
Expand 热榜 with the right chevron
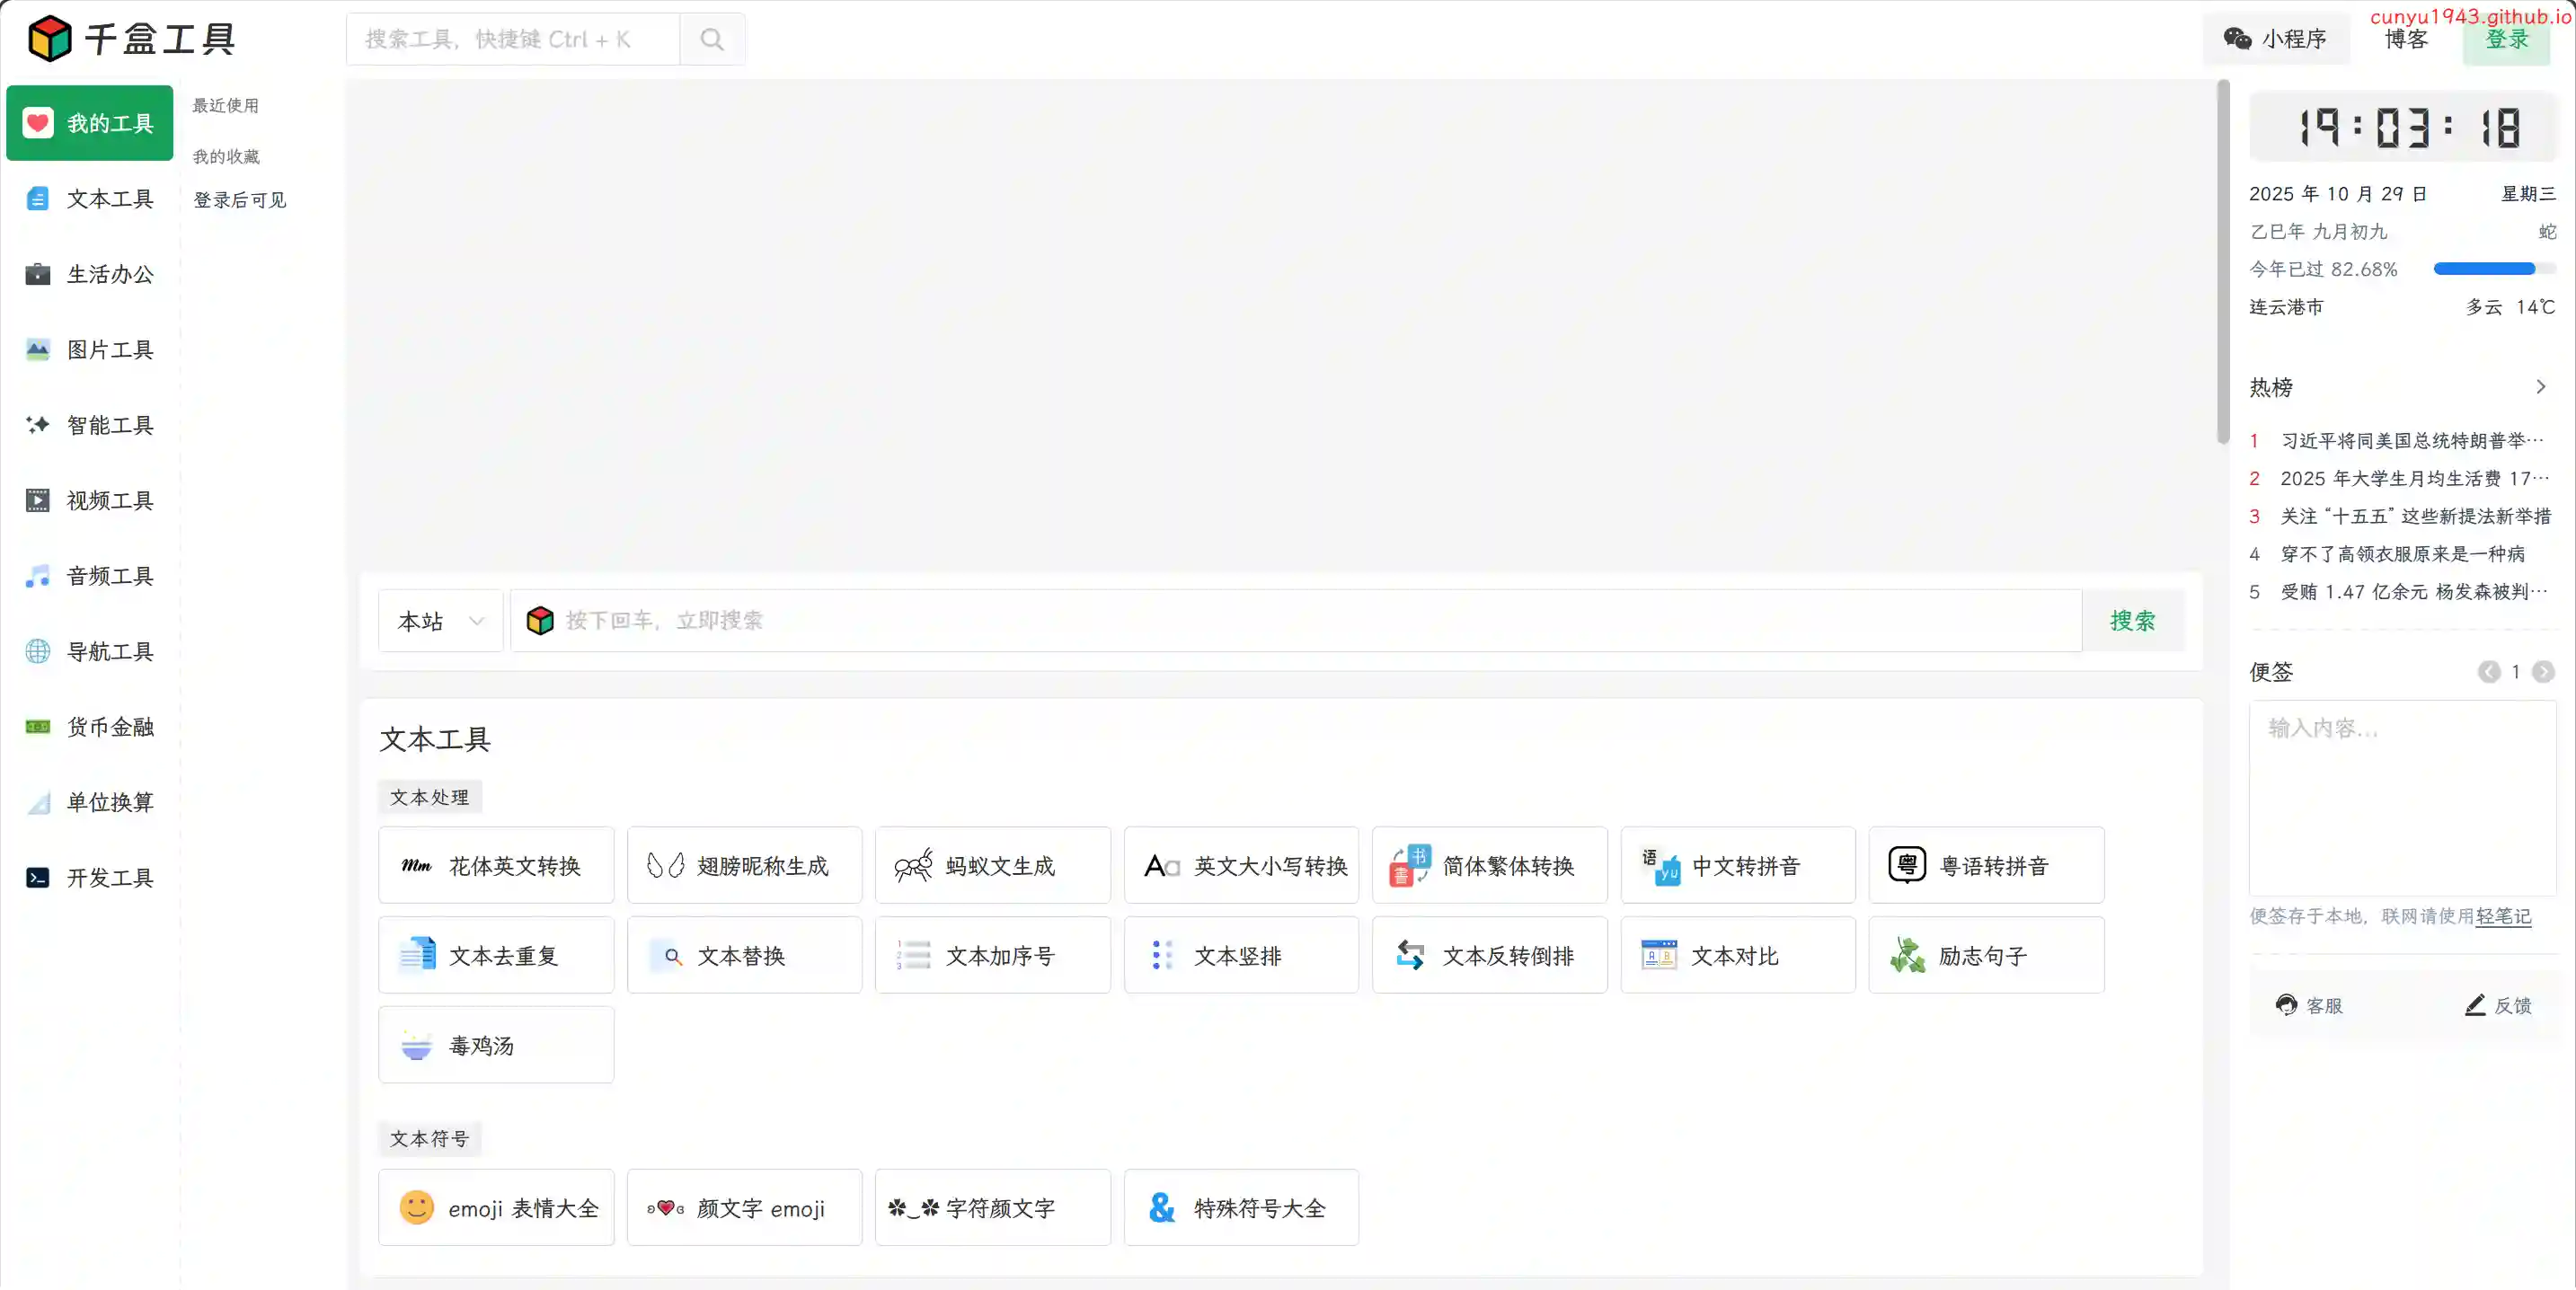point(2541,387)
